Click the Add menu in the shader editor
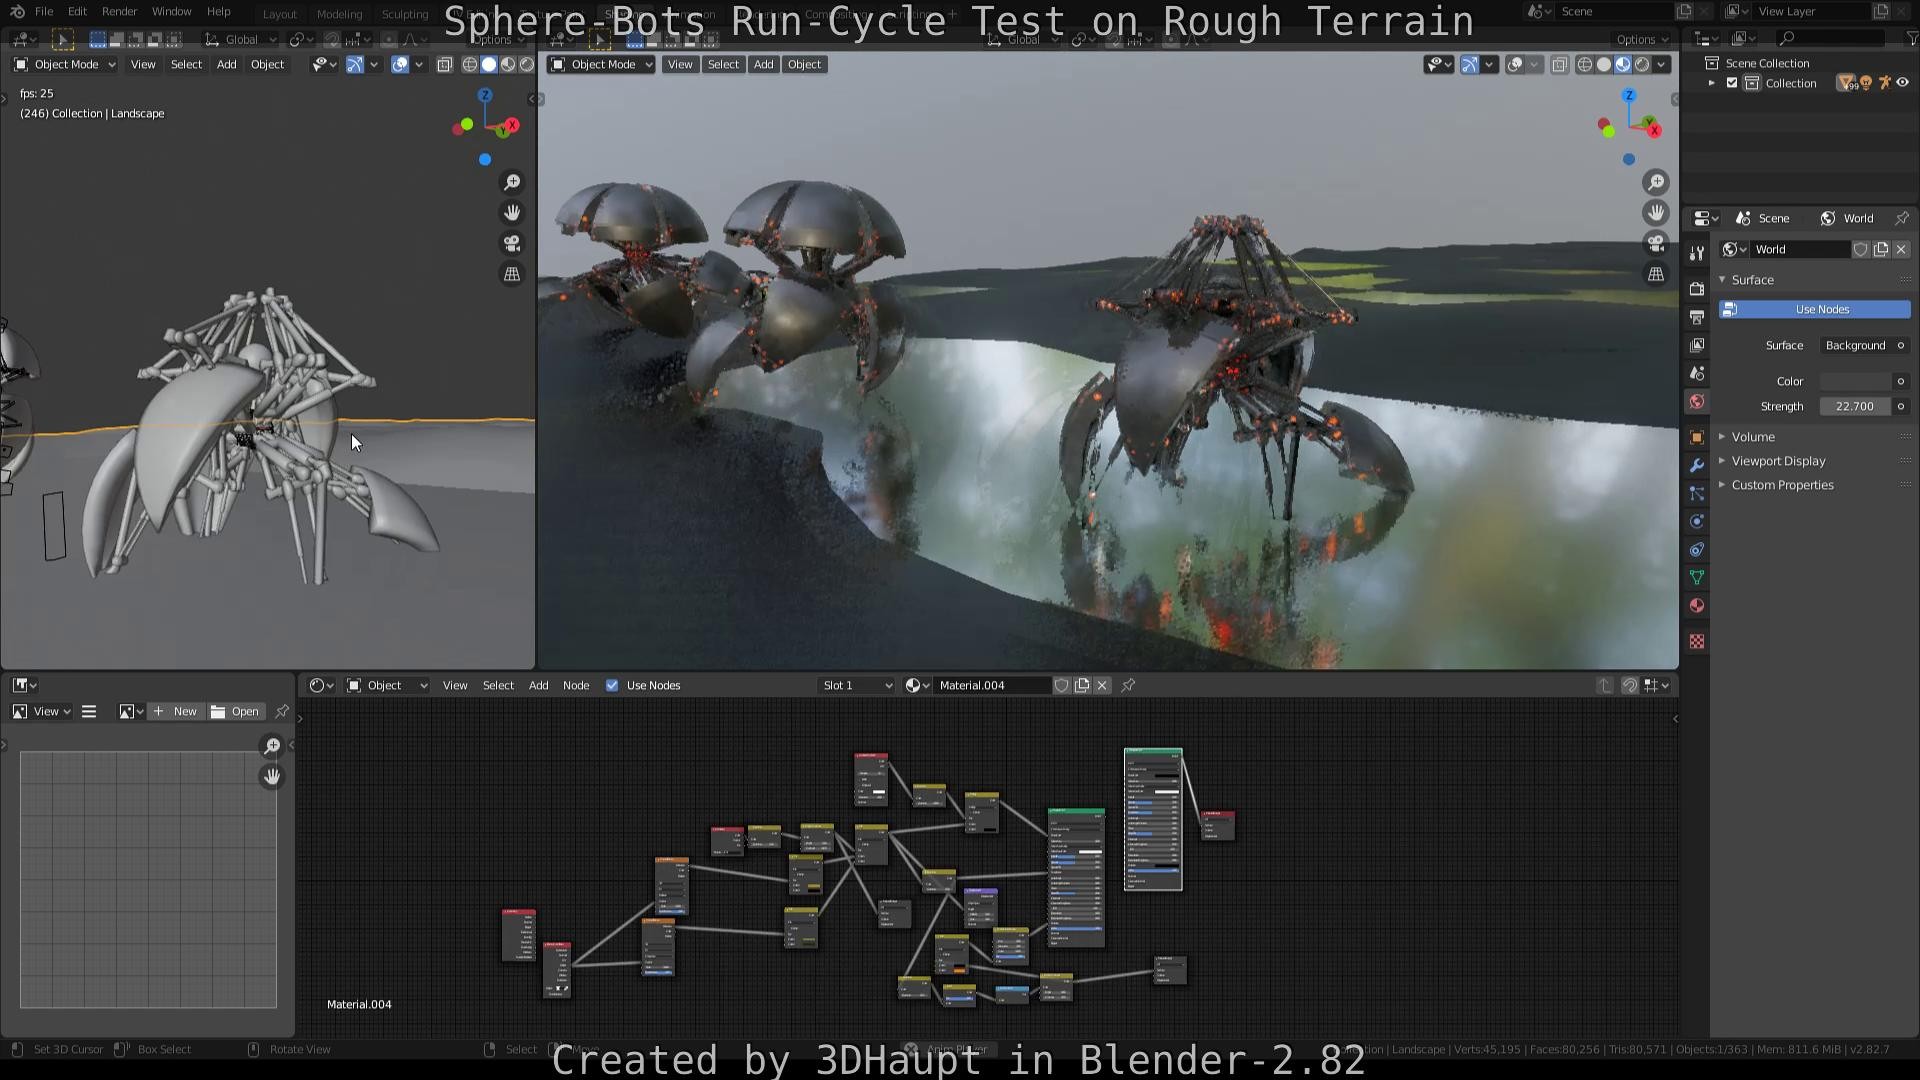The height and width of the screenshot is (1080, 1920). point(538,685)
